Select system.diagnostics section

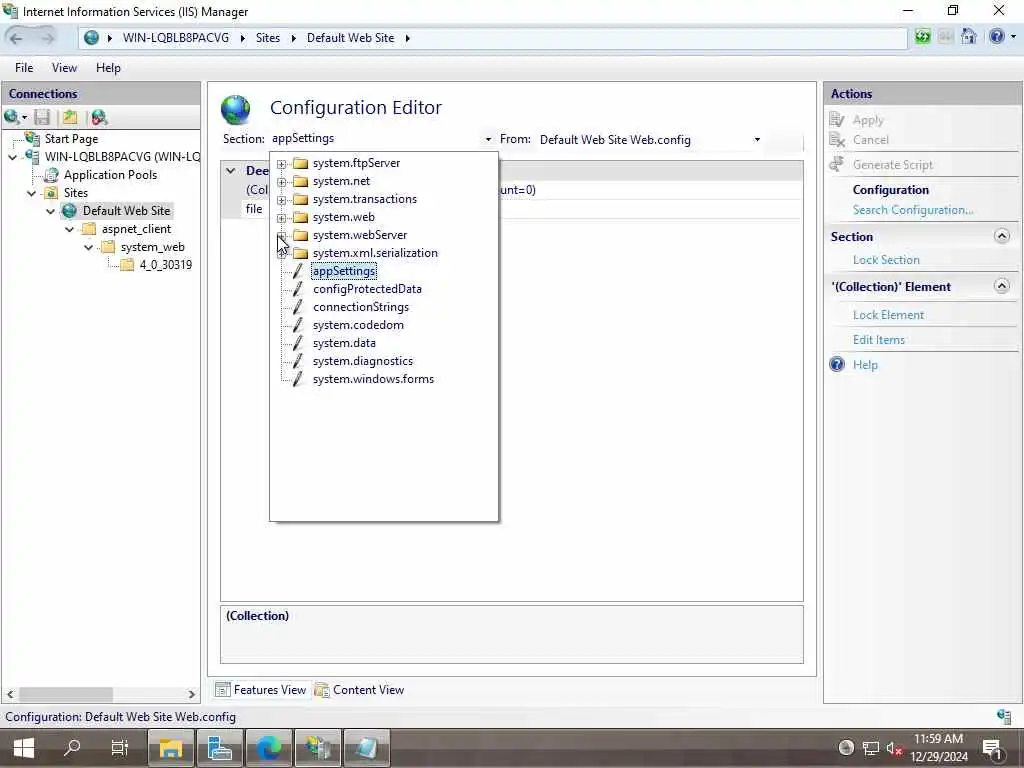pyautogui.click(x=362, y=360)
